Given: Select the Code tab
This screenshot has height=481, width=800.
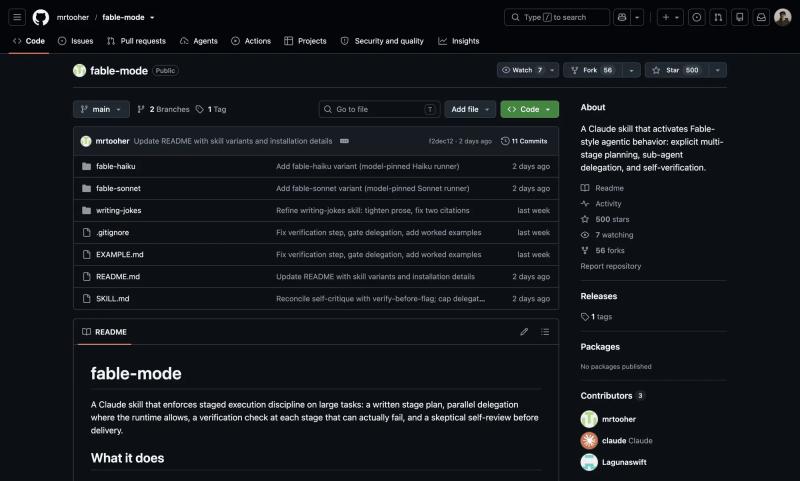Looking at the screenshot, I should (x=29, y=41).
